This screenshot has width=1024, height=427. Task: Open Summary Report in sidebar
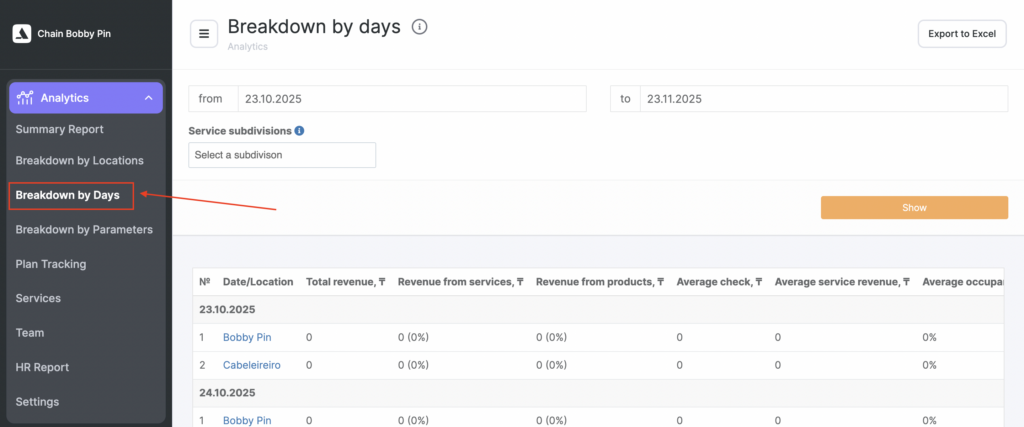59,129
